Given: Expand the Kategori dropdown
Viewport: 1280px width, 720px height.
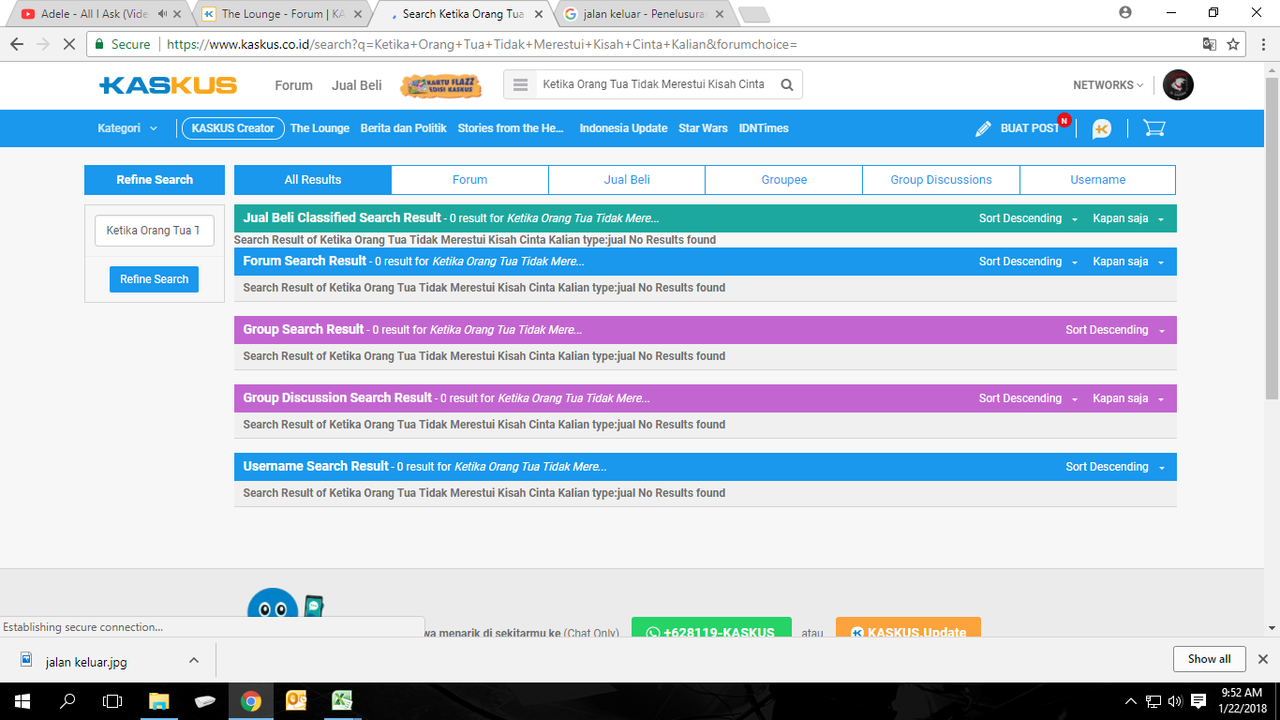Looking at the screenshot, I should [x=127, y=128].
